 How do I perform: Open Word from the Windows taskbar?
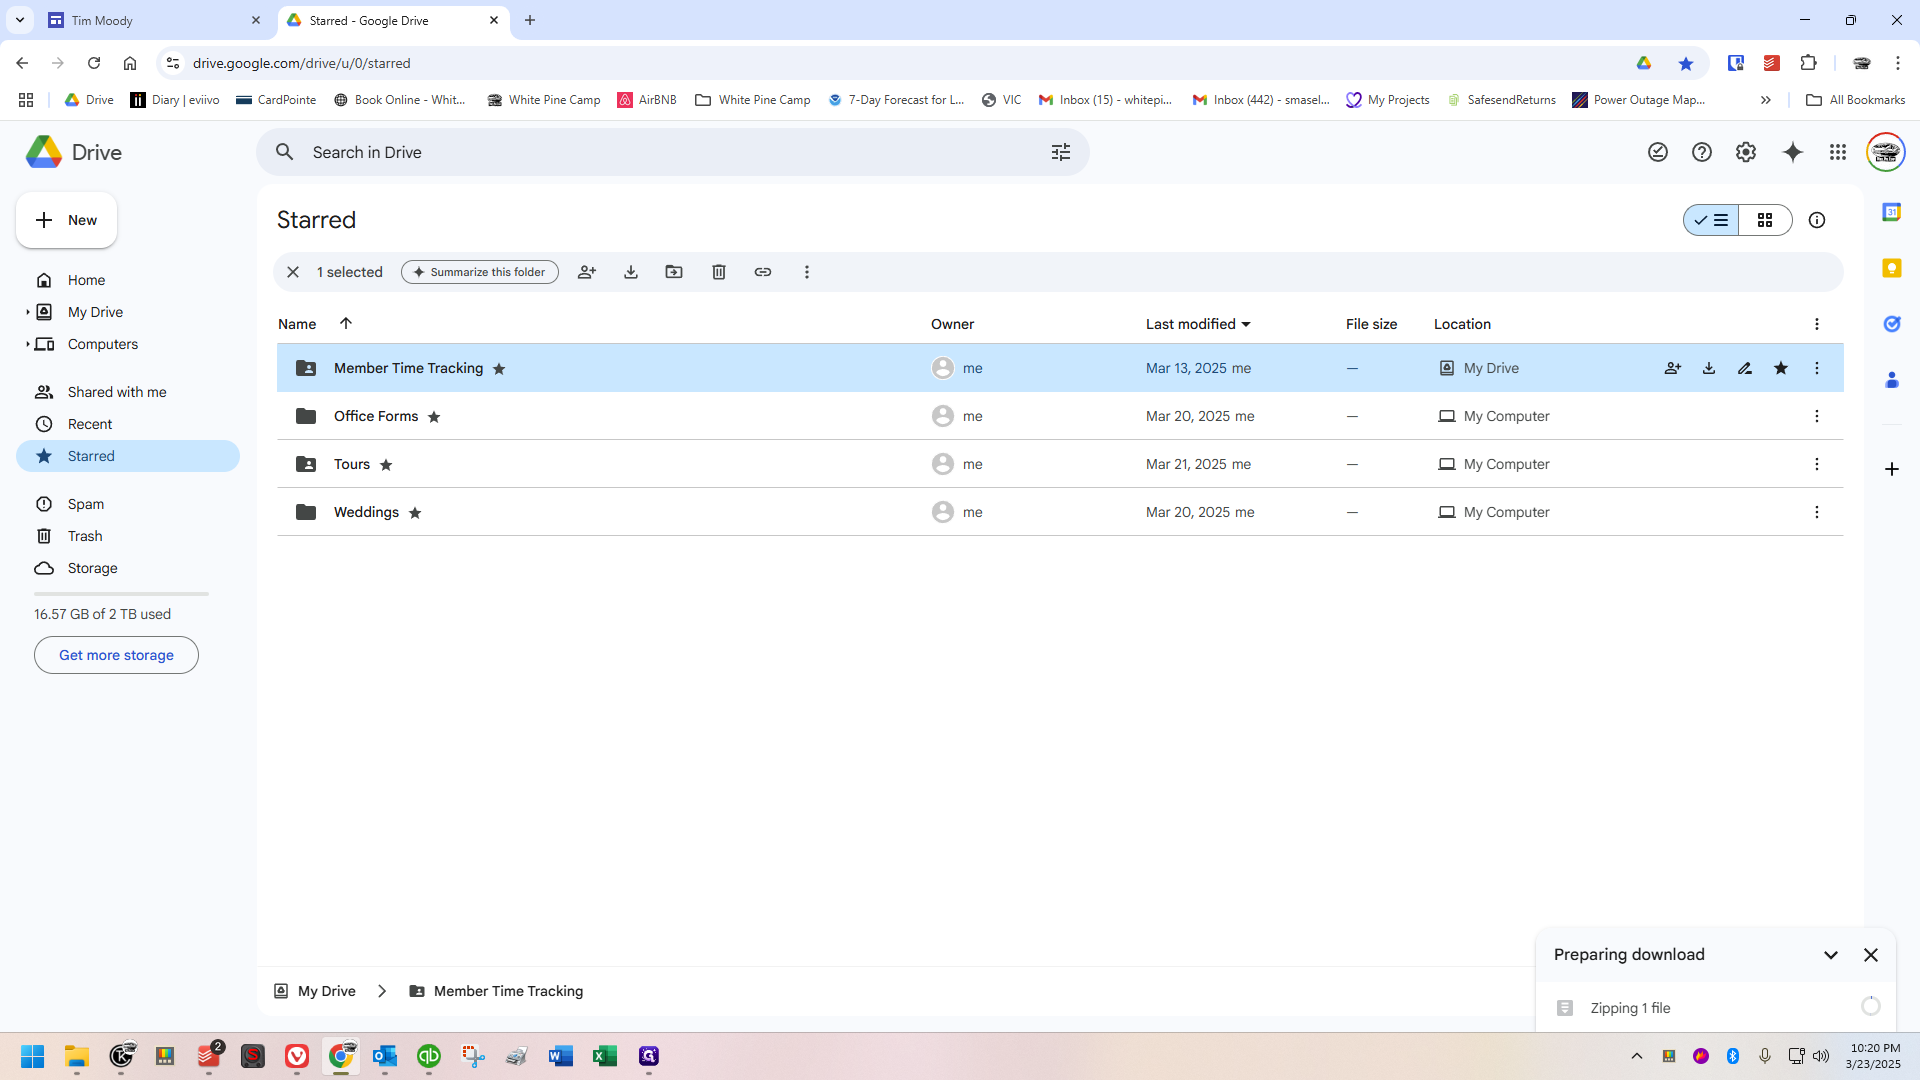click(x=561, y=1056)
